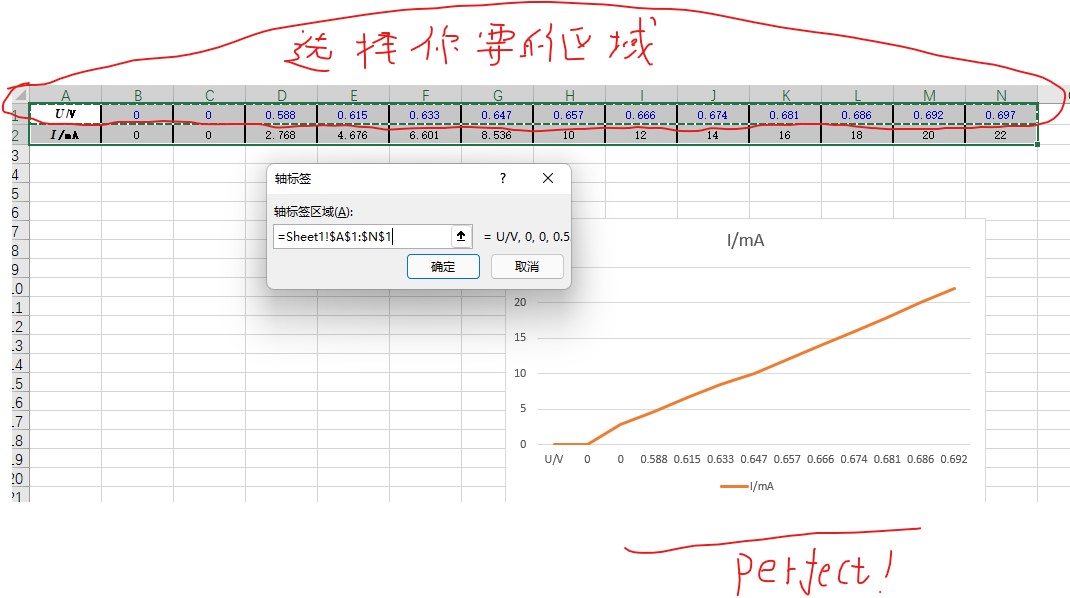The image size is (1070, 598).
Task: Select cell with value 0.697
Action: coord(1001,115)
